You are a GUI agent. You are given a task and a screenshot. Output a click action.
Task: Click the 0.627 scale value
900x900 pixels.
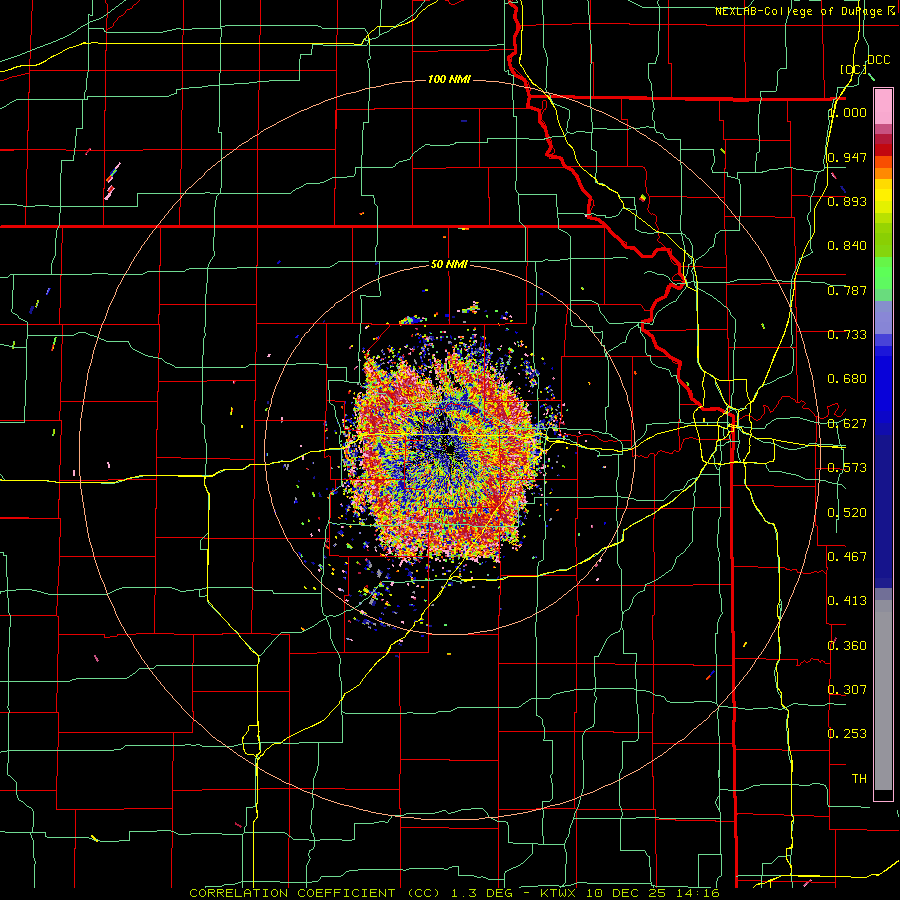point(847,424)
